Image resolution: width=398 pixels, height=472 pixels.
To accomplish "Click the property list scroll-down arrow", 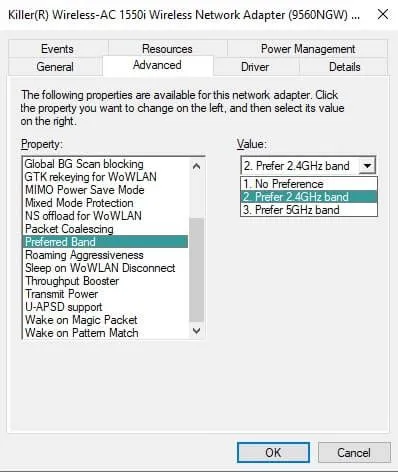I will pyautogui.click(x=196, y=331).
